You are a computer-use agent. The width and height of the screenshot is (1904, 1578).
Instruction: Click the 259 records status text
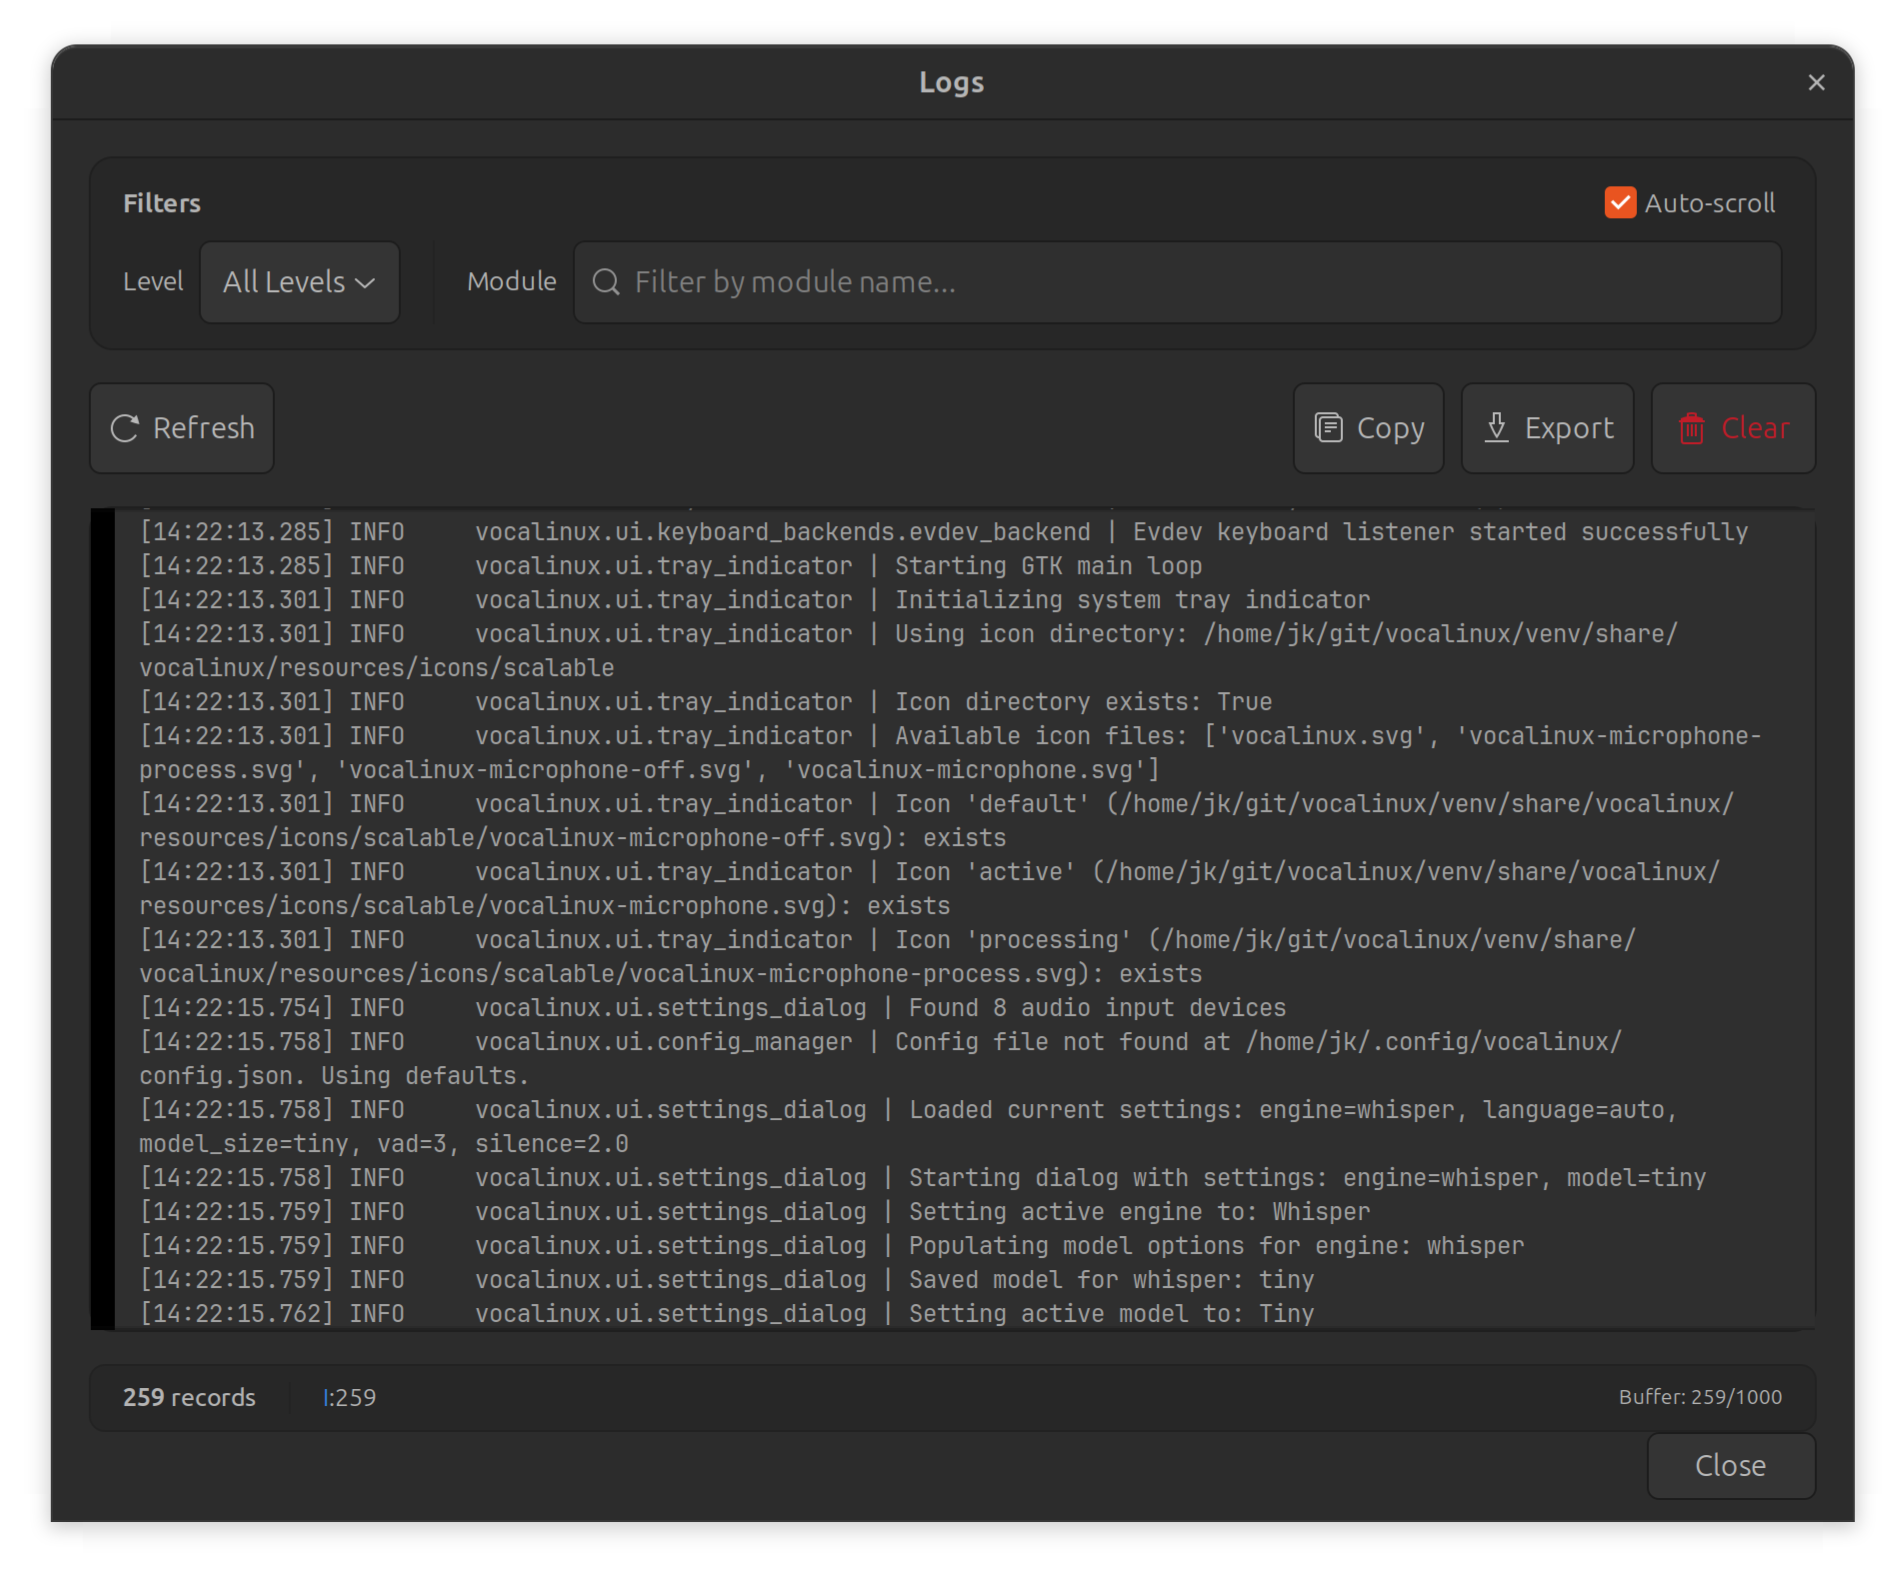pyautogui.click(x=189, y=1398)
